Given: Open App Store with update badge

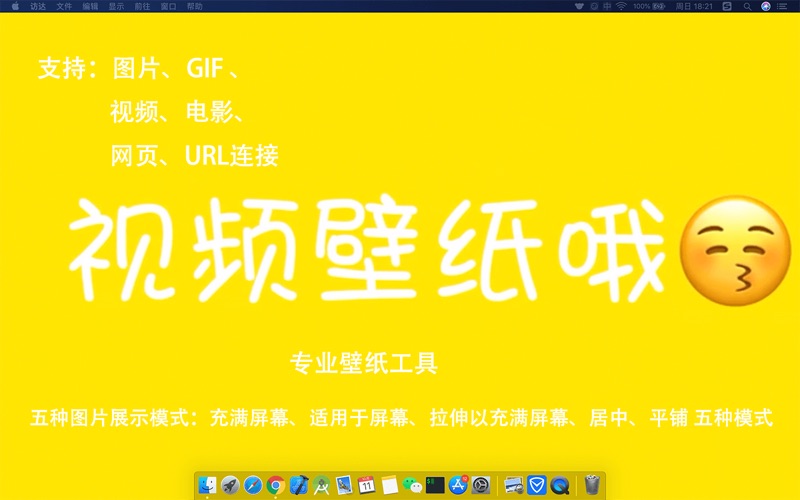Looking at the screenshot, I should (x=458, y=485).
